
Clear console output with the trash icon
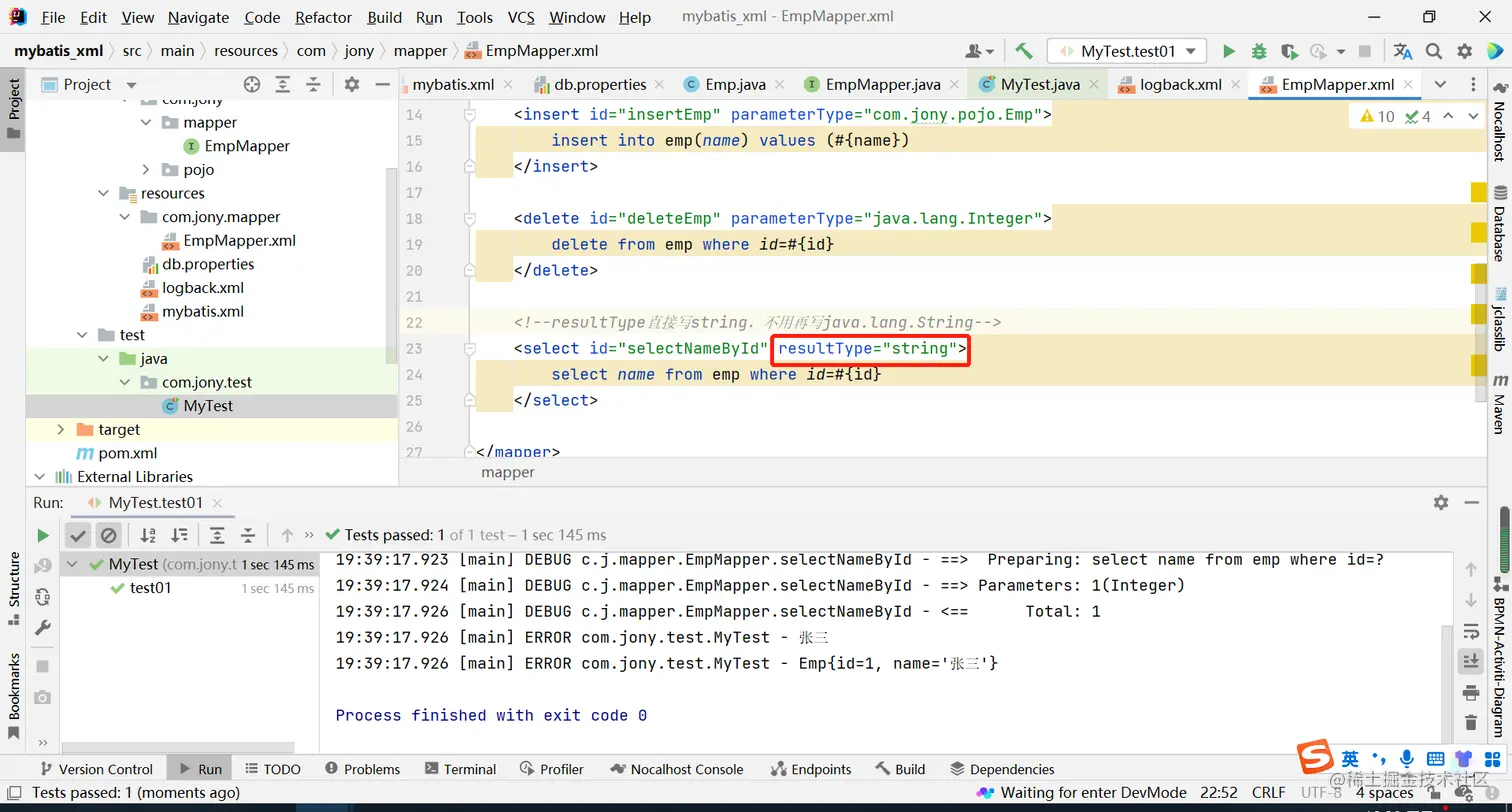[x=1470, y=722]
